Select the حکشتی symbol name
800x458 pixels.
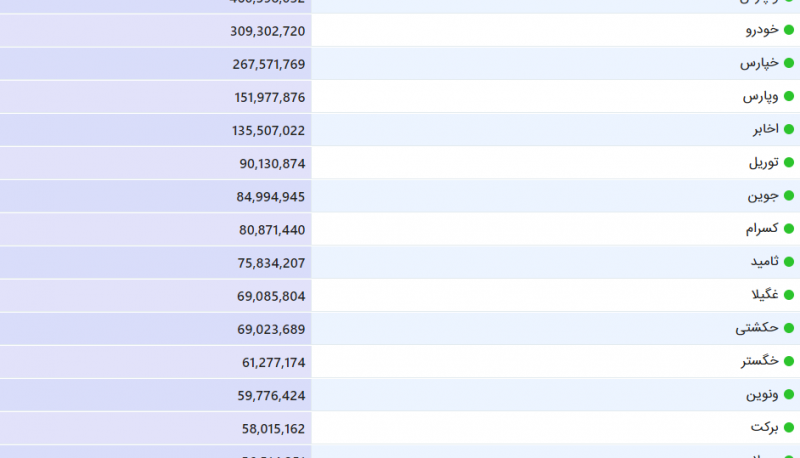pyautogui.click(x=757, y=328)
